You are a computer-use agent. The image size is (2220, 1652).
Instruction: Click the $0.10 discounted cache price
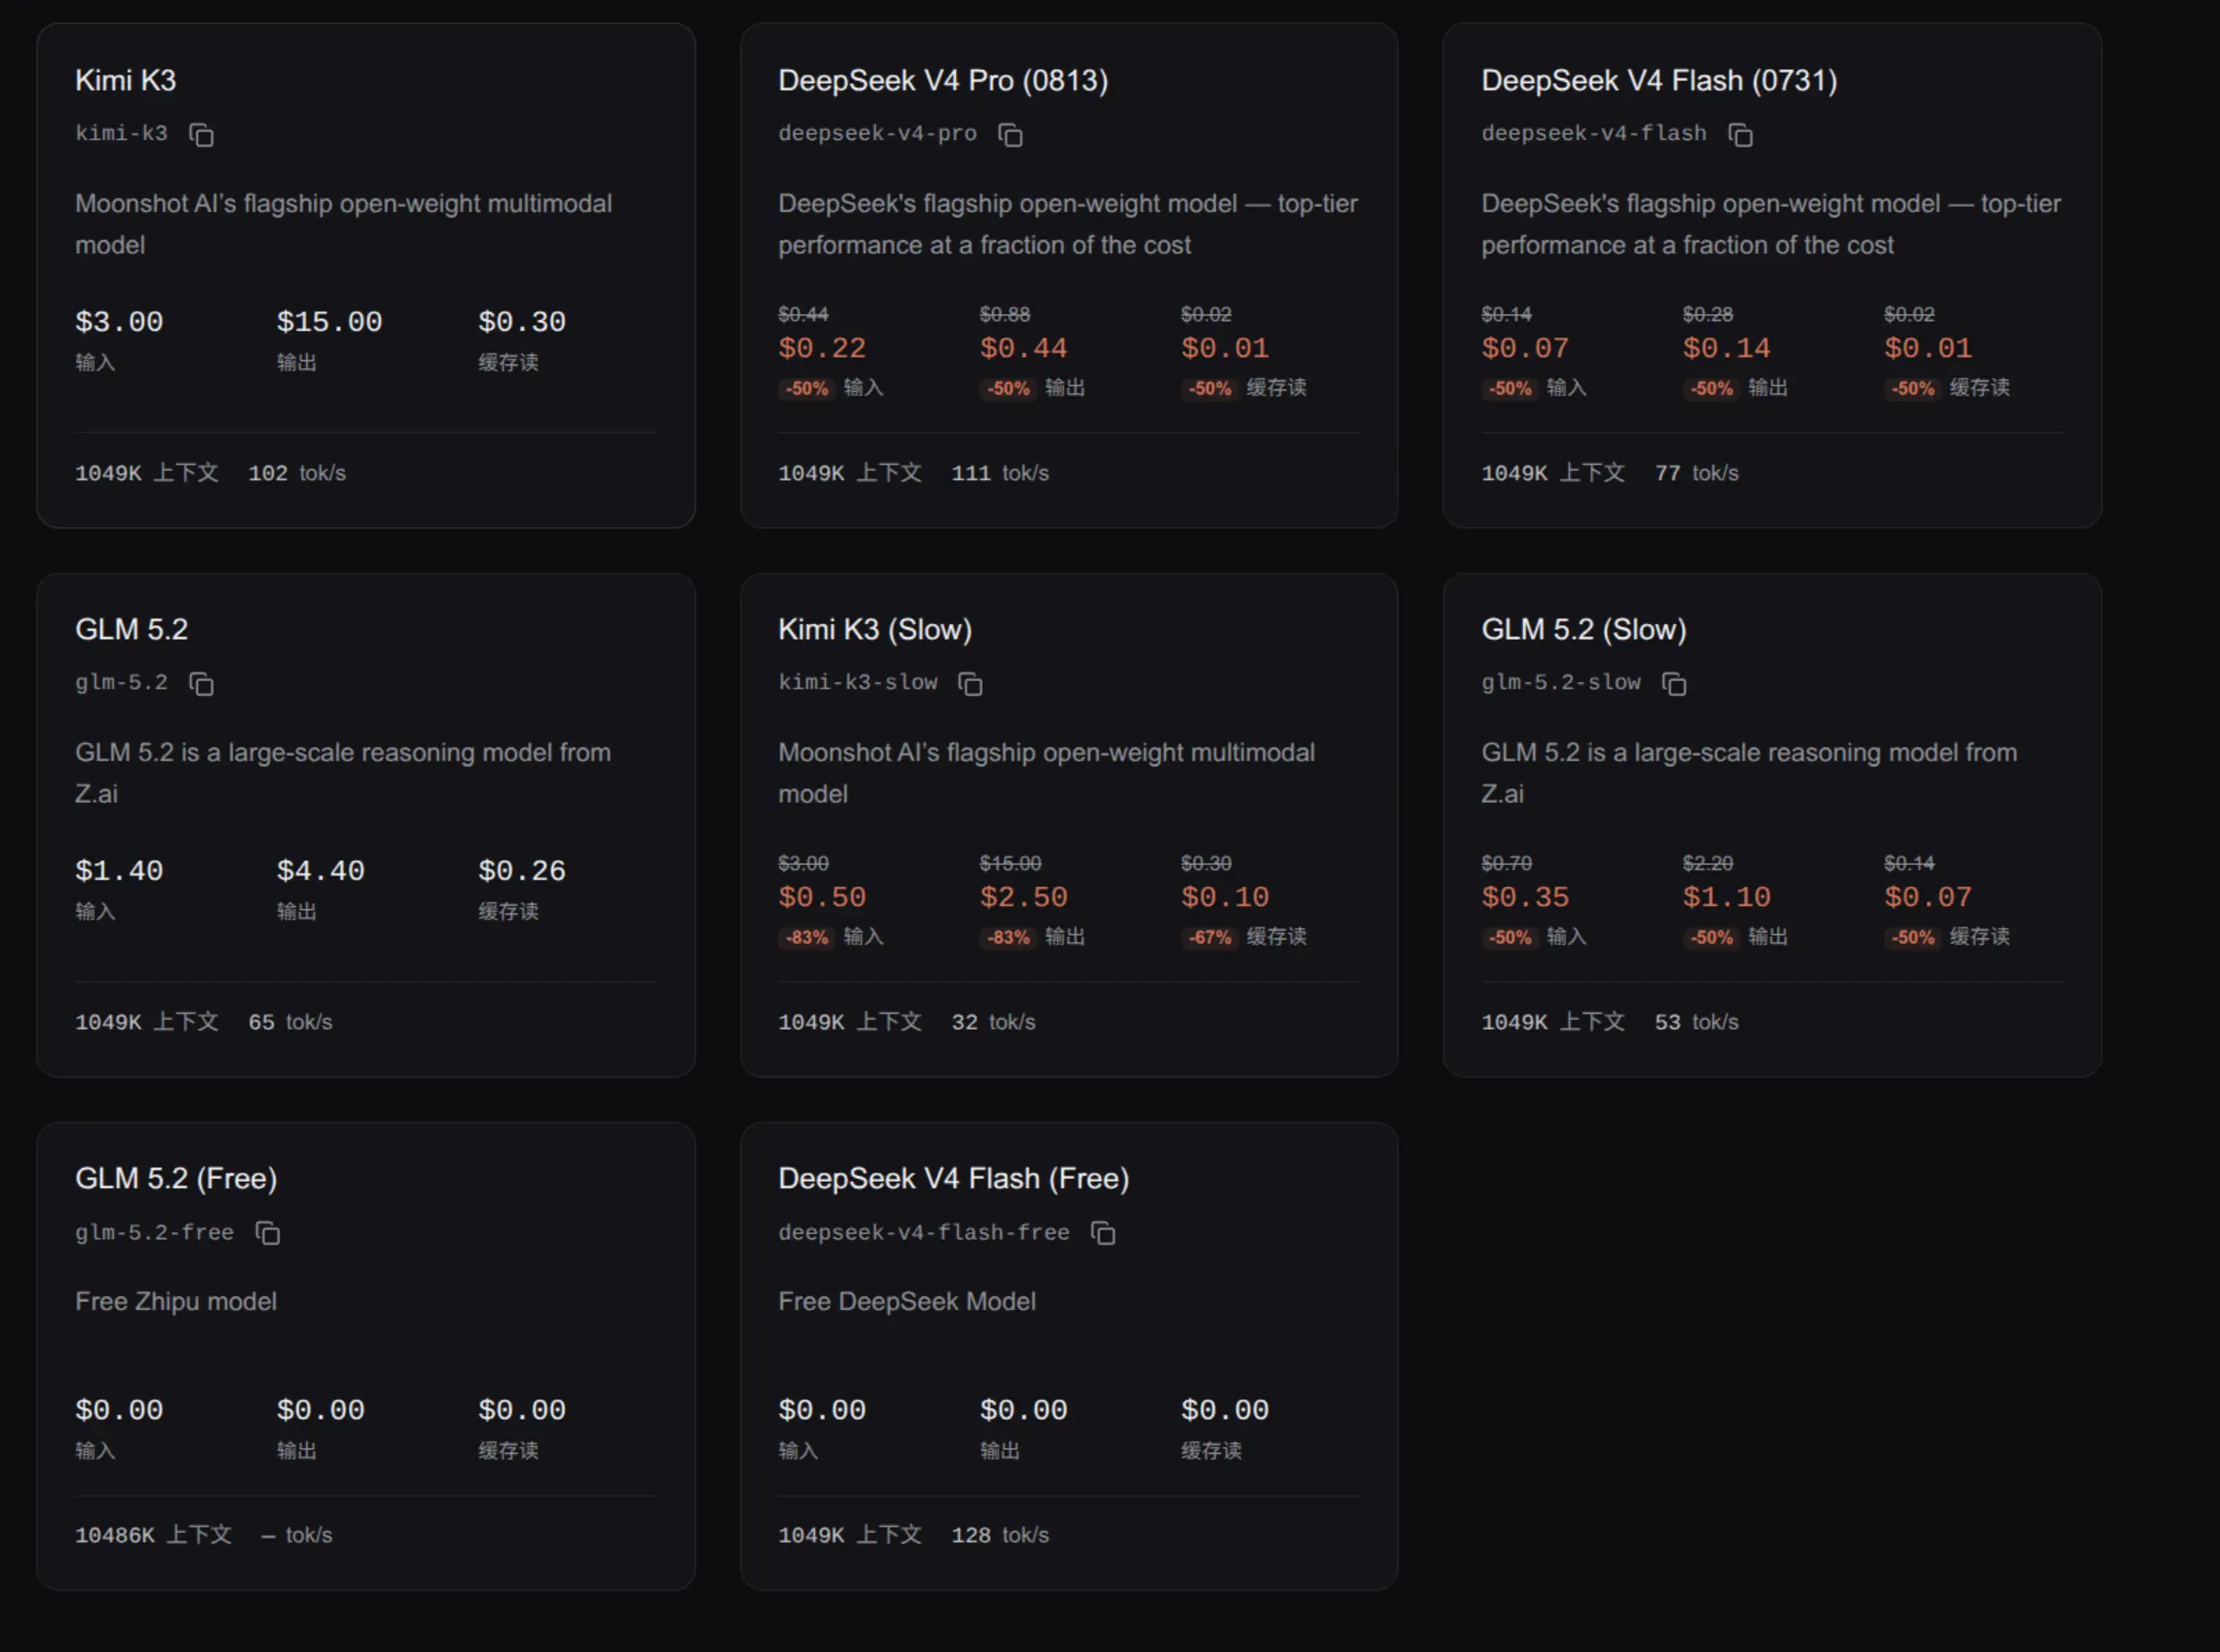pyautogui.click(x=1225, y=897)
